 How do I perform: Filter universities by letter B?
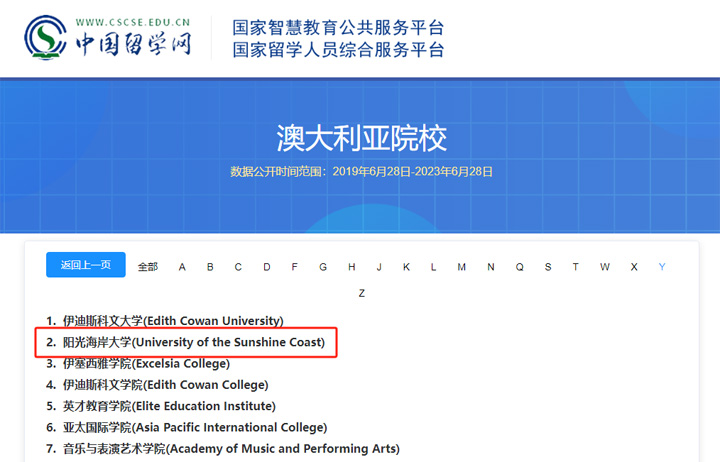click(x=210, y=267)
